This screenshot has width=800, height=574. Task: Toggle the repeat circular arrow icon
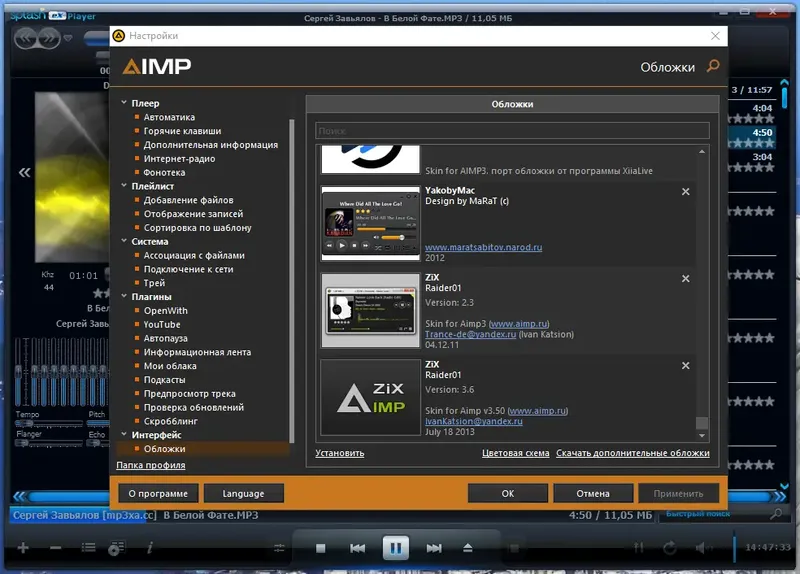(669, 548)
